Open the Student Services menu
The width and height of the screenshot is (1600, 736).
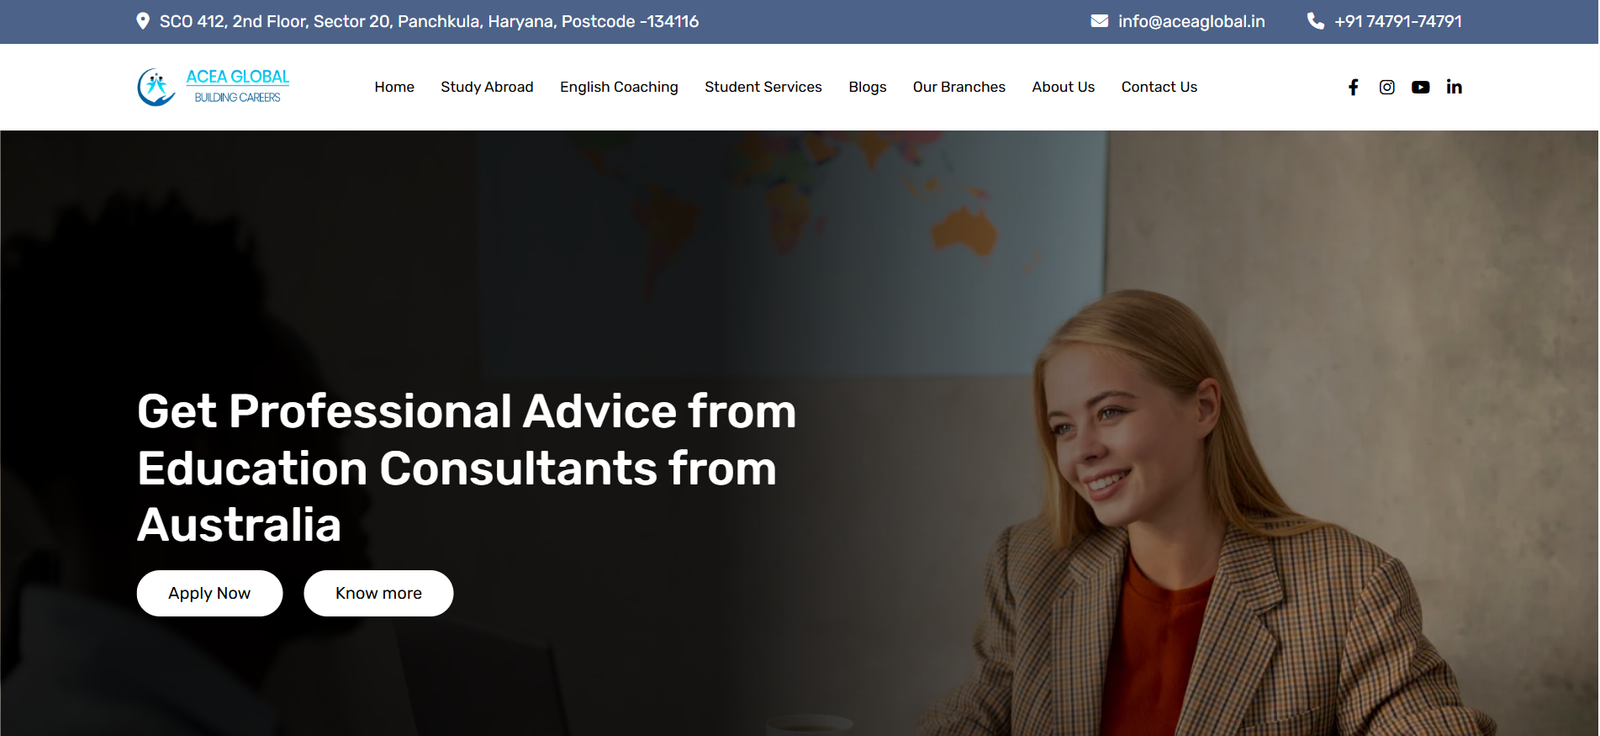(x=763, y=87)
